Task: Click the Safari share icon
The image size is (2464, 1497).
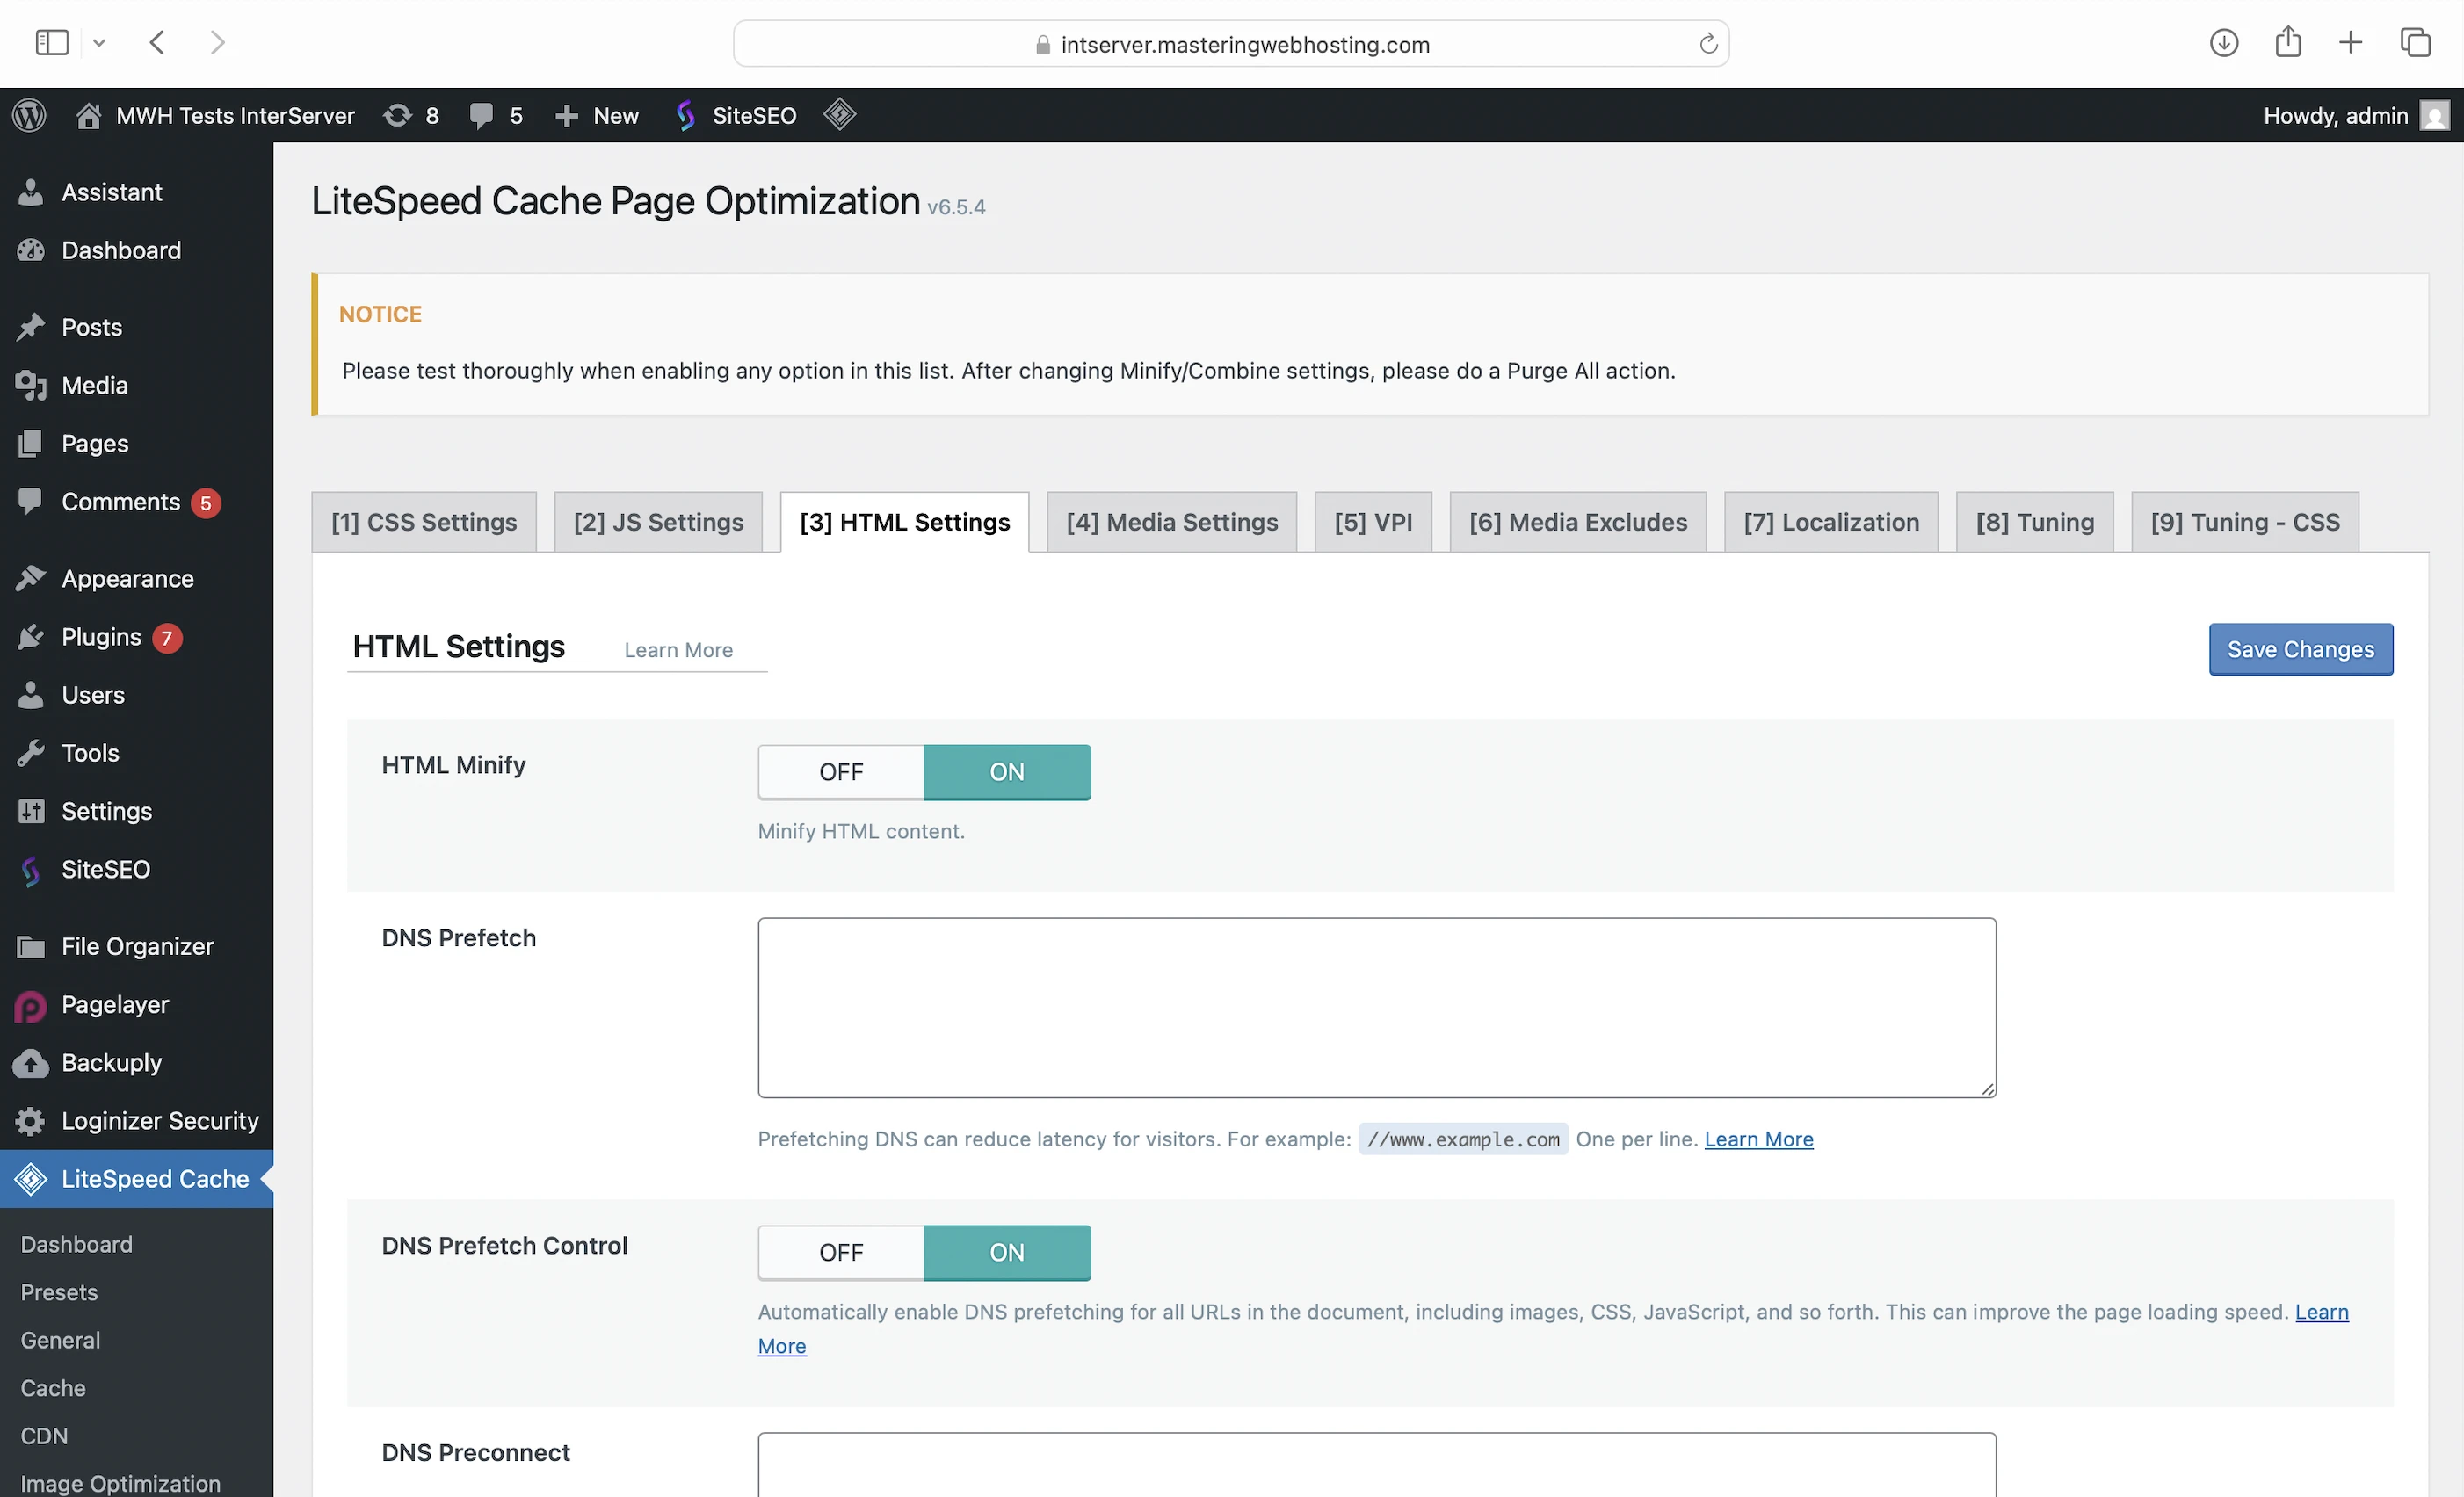Action: (2288, 43)
